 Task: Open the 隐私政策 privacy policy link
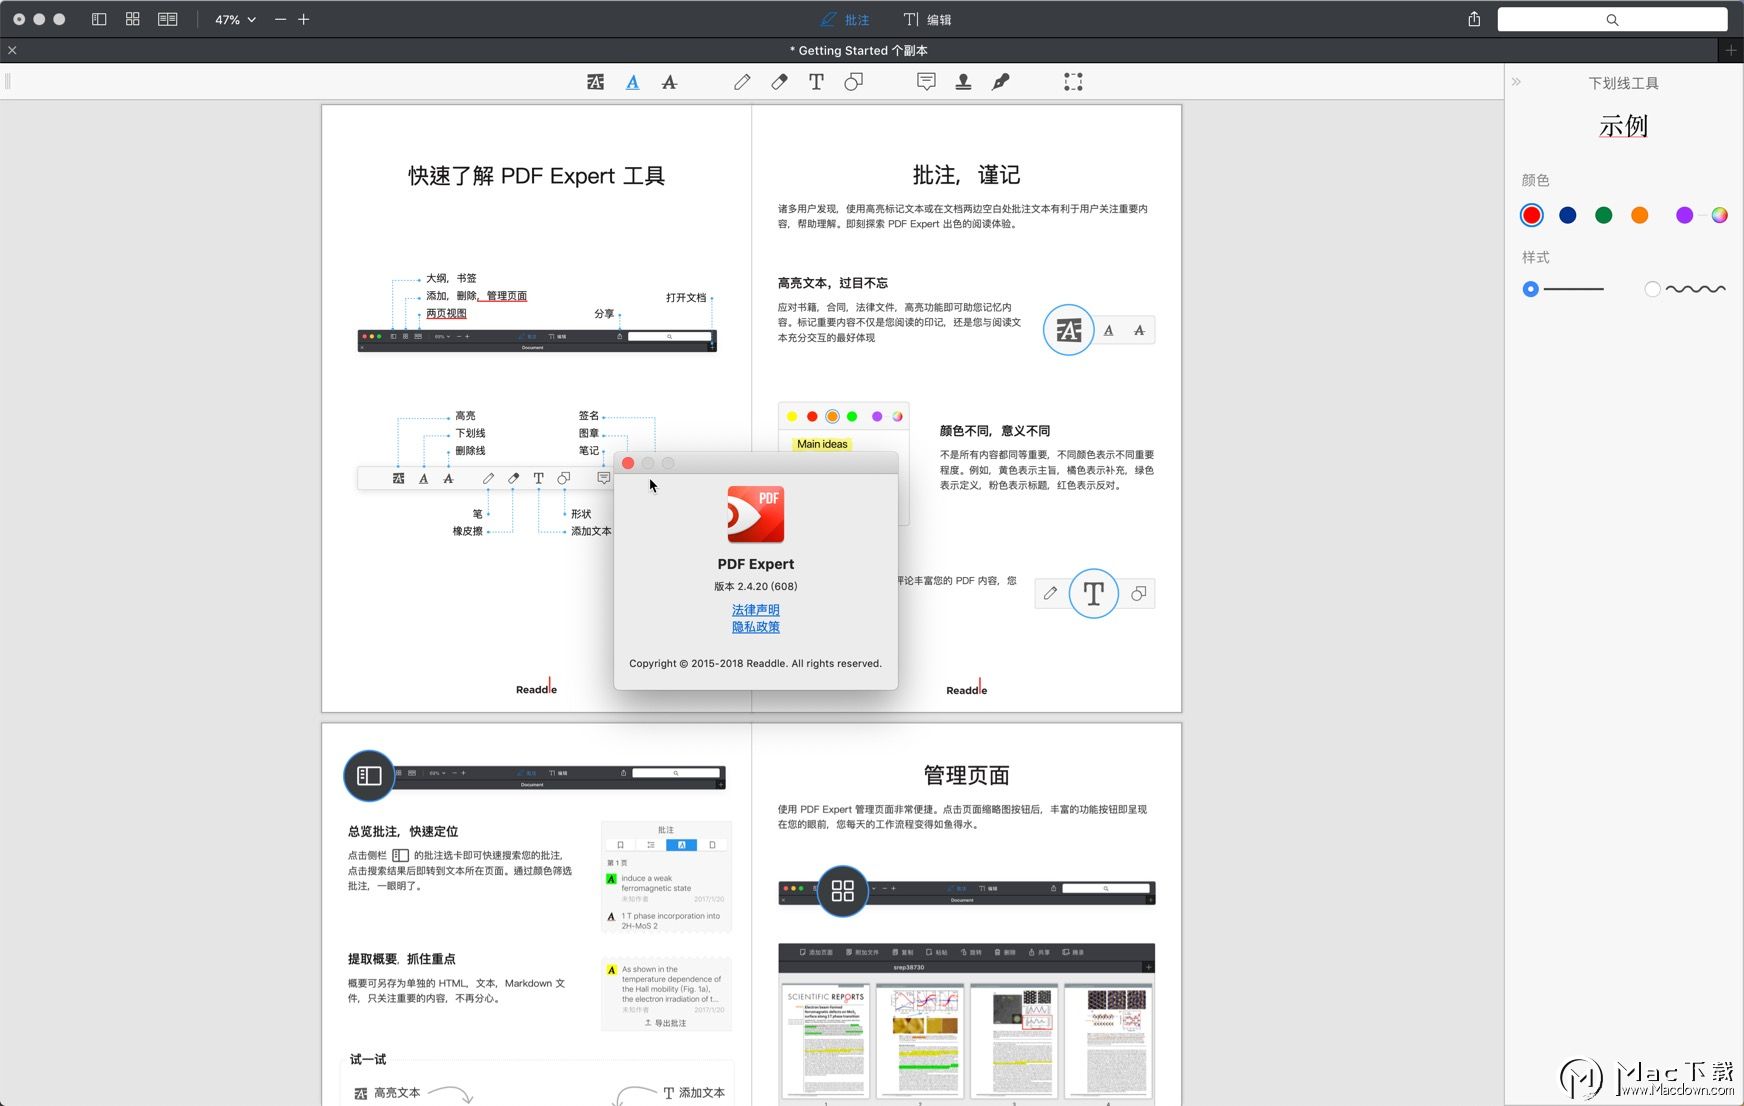(x=756, y=627)
